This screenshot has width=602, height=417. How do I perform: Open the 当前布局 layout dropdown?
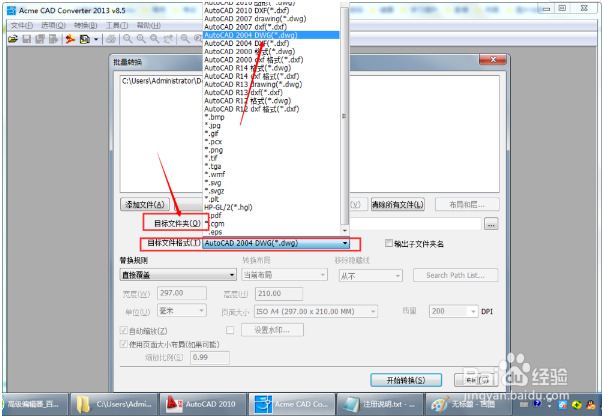284,275
